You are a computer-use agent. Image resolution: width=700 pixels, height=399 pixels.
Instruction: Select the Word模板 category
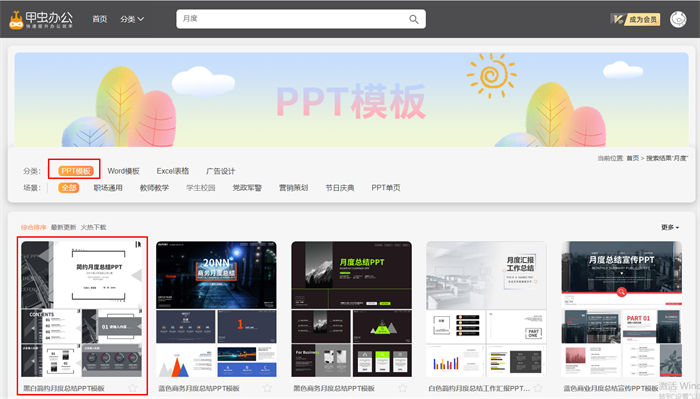click(124, 171)
